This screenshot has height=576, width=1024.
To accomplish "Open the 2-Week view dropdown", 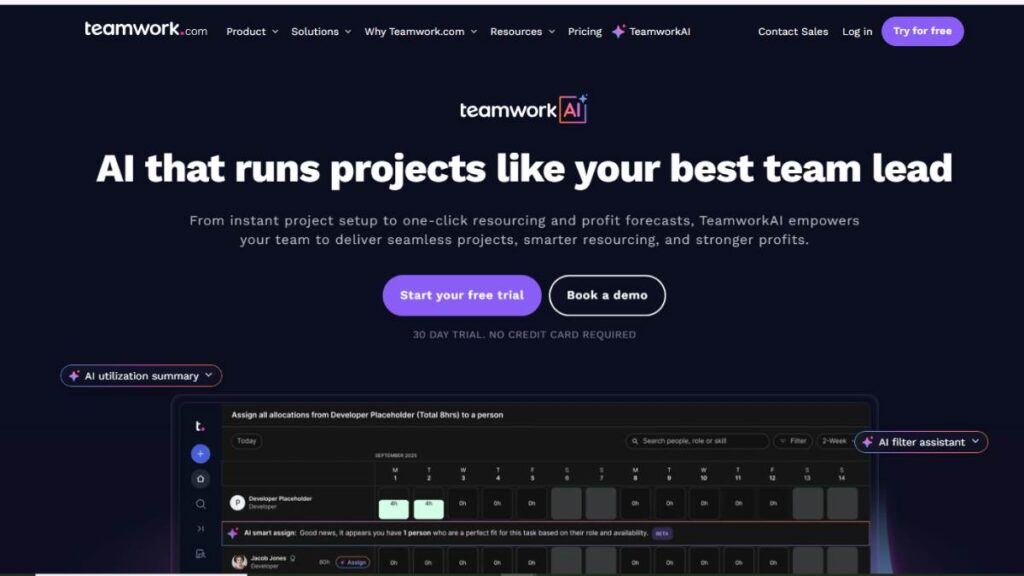I will pos(835,441).
